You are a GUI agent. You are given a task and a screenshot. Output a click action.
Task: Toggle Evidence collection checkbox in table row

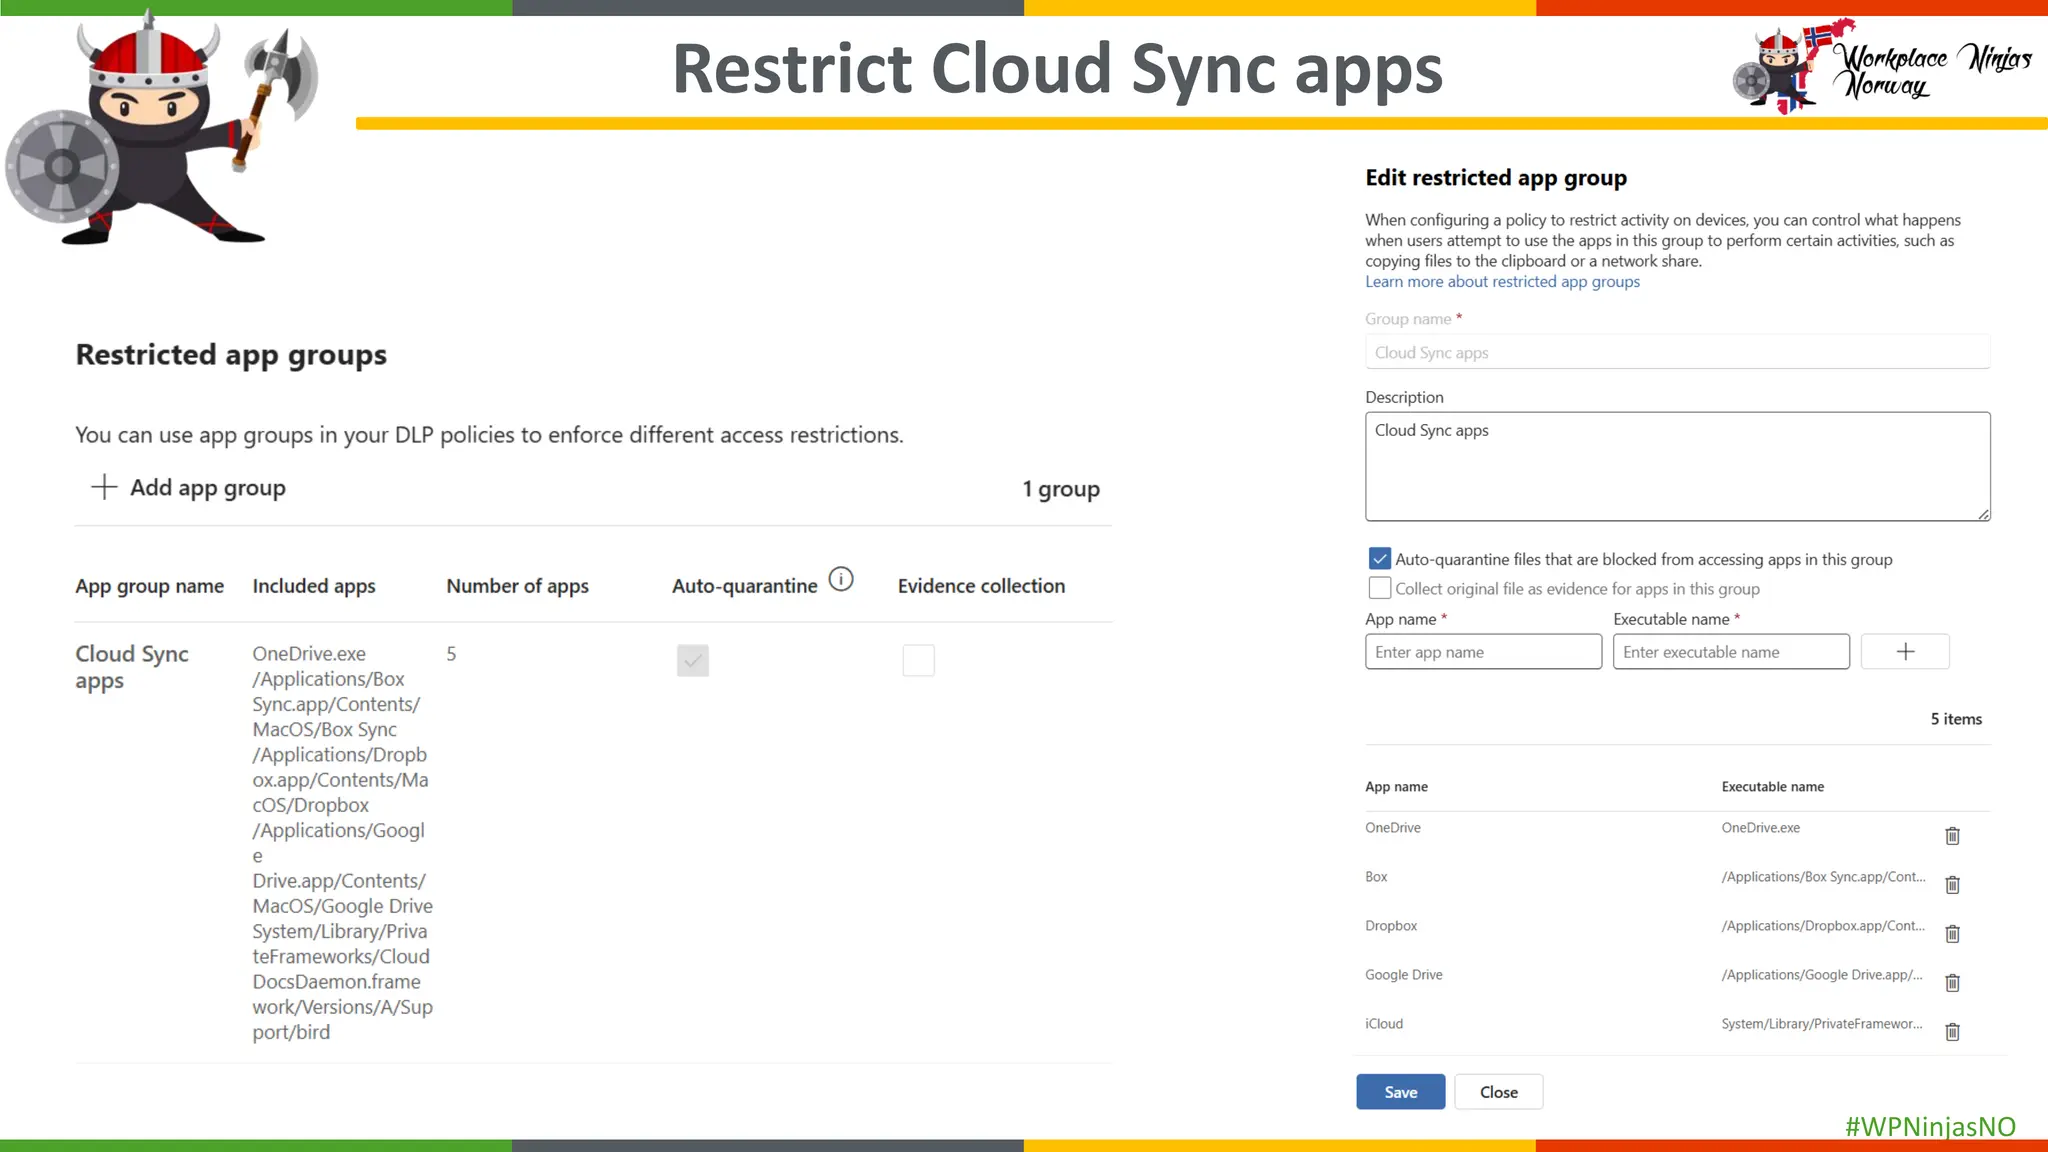click(x=918, y=660)
